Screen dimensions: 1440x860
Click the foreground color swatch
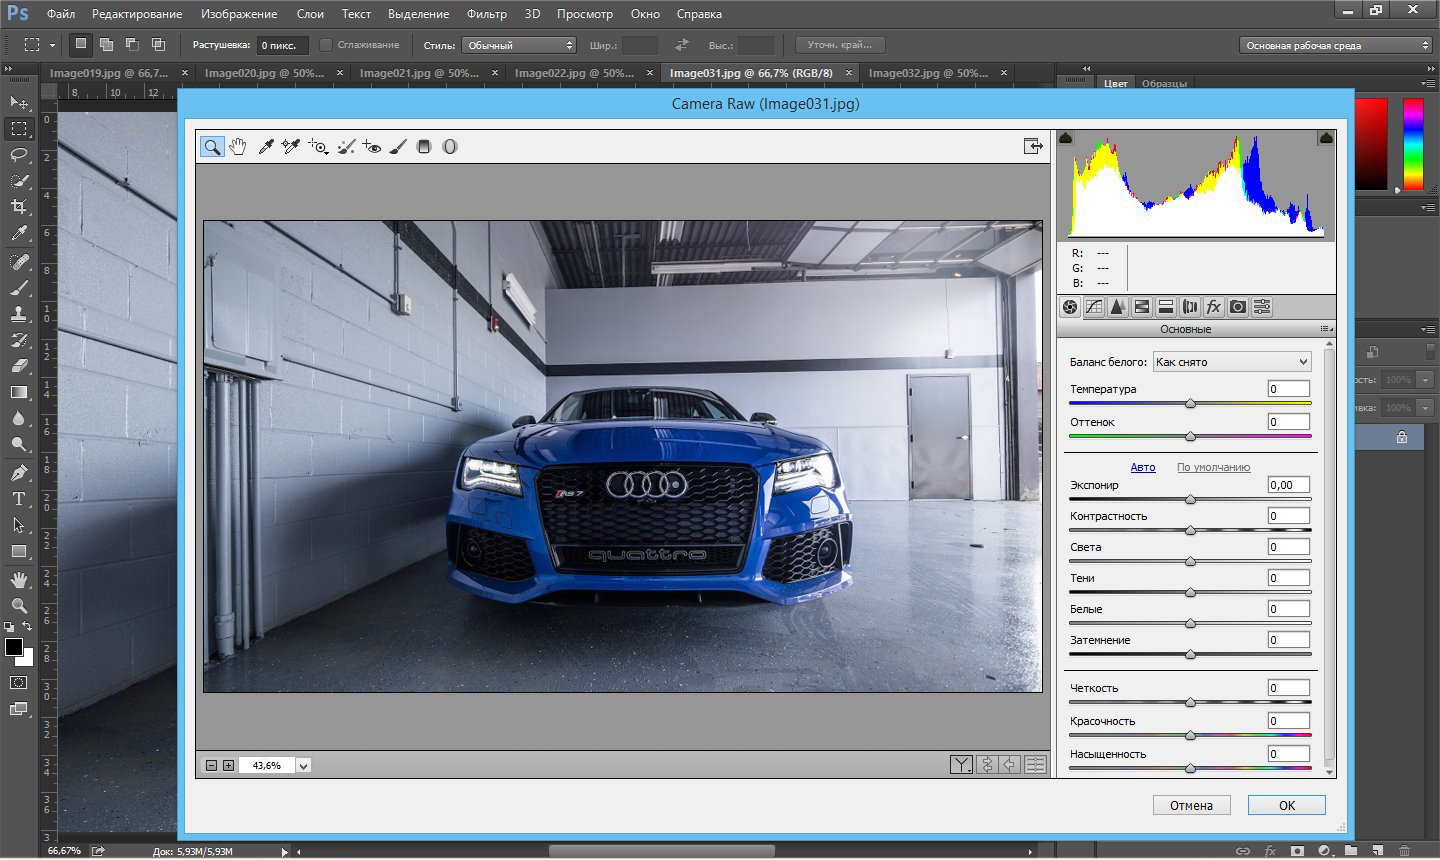[14, 648]
